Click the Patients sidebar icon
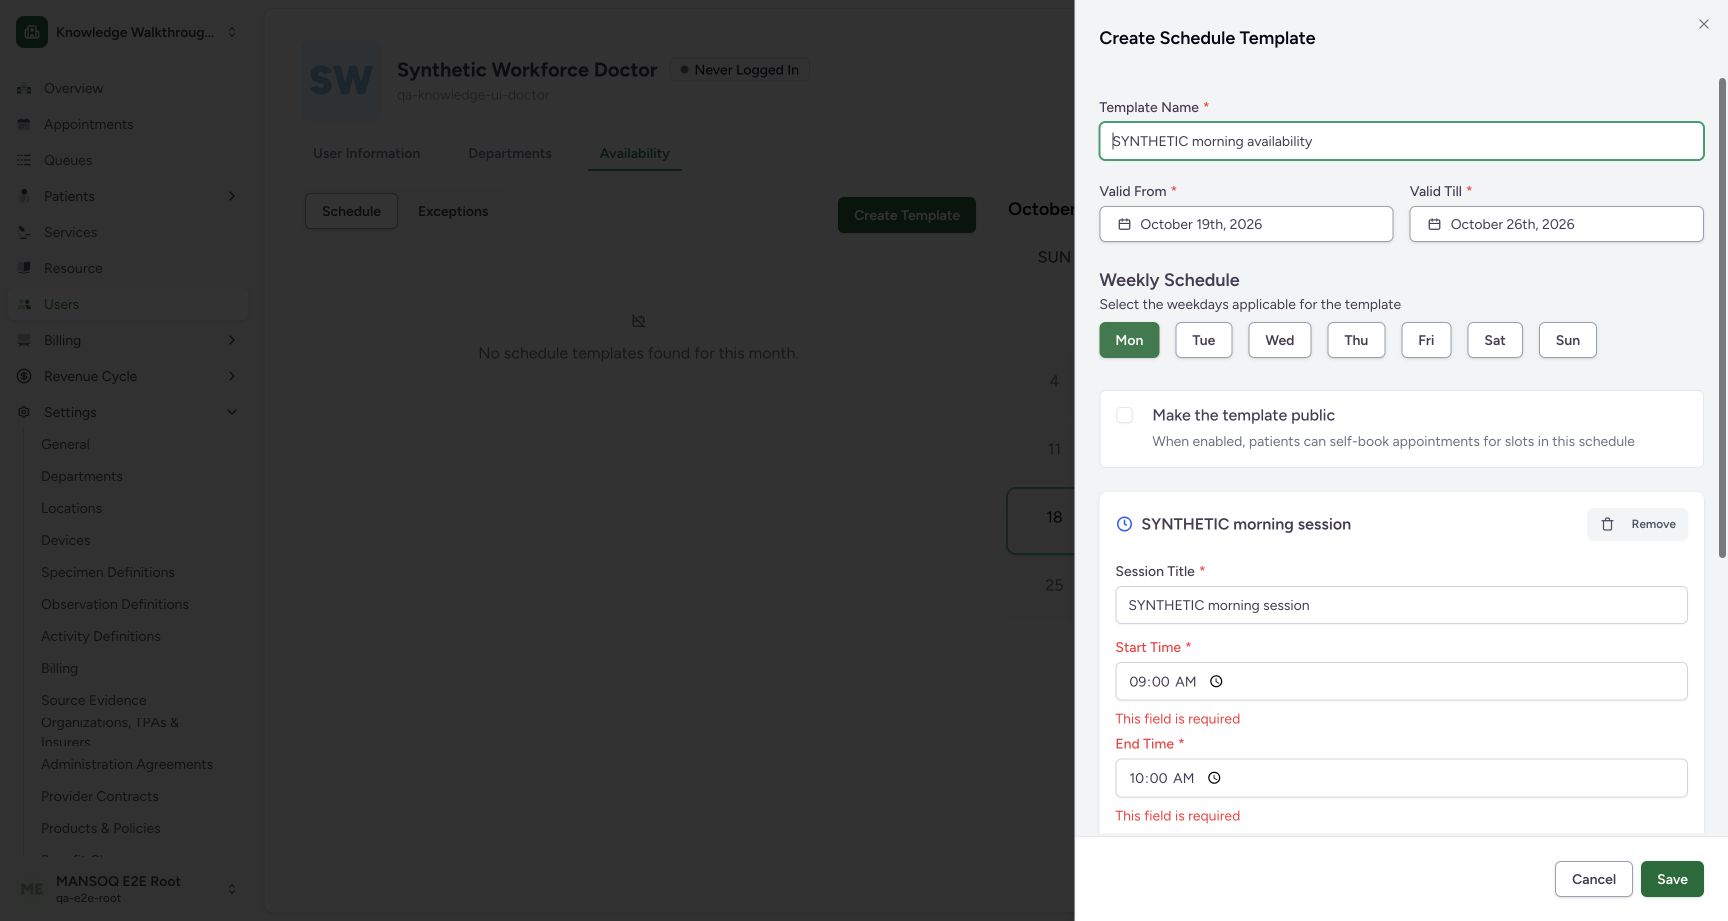The width and height of the screenshot is (1728, 921). point(24,196)
